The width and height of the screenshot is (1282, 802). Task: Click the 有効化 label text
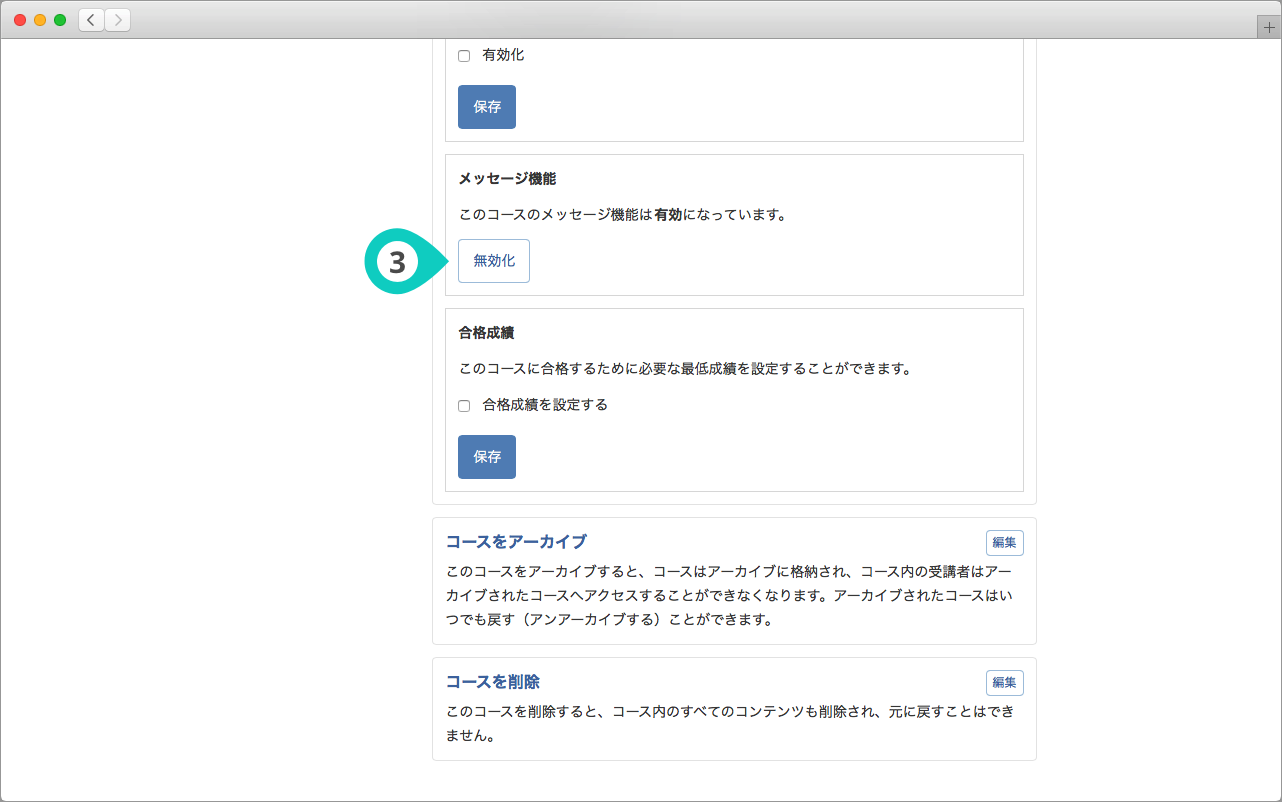tap(503, 55)
